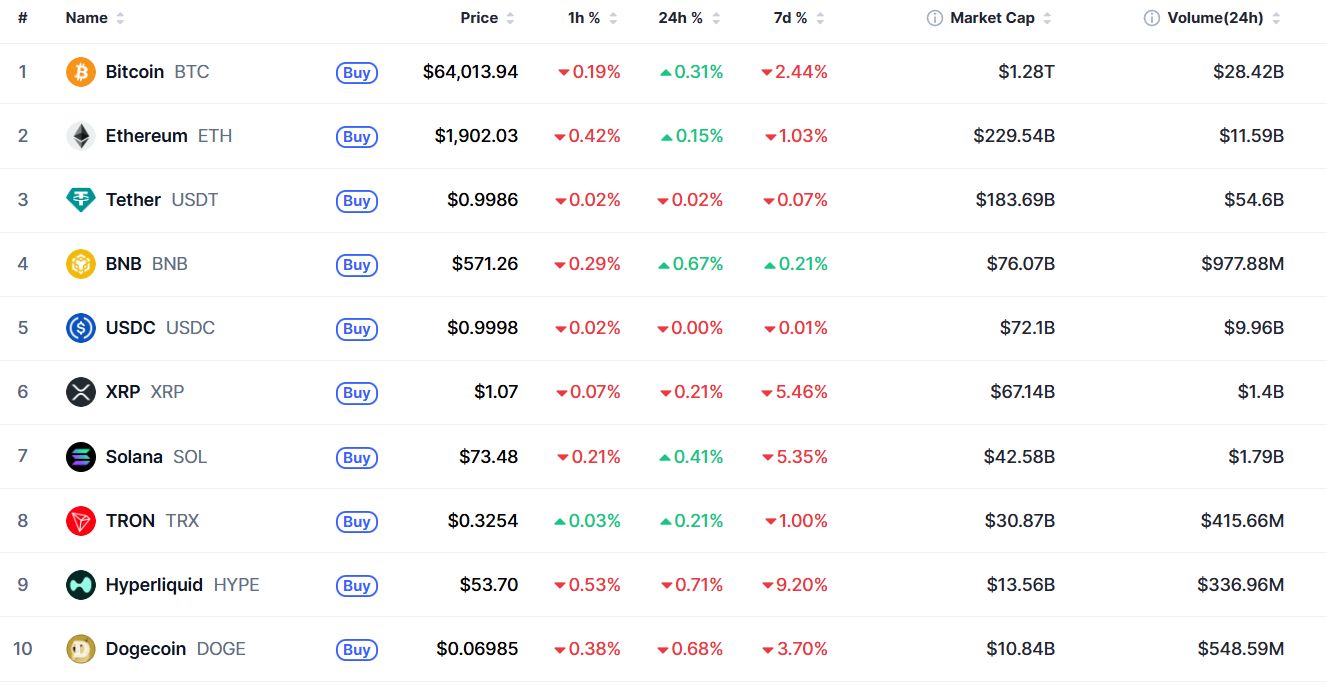Sort by the 7d % column
Screen dimensions: 1327x685
pos(799,18)
